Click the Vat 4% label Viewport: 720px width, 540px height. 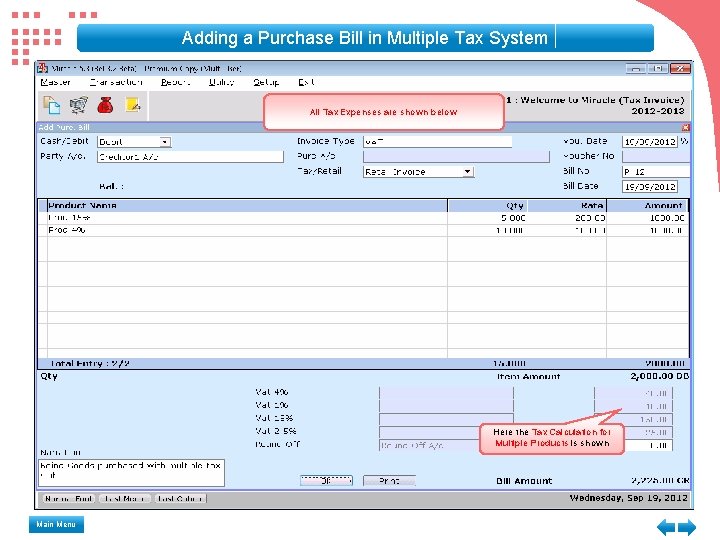[271, 392]
